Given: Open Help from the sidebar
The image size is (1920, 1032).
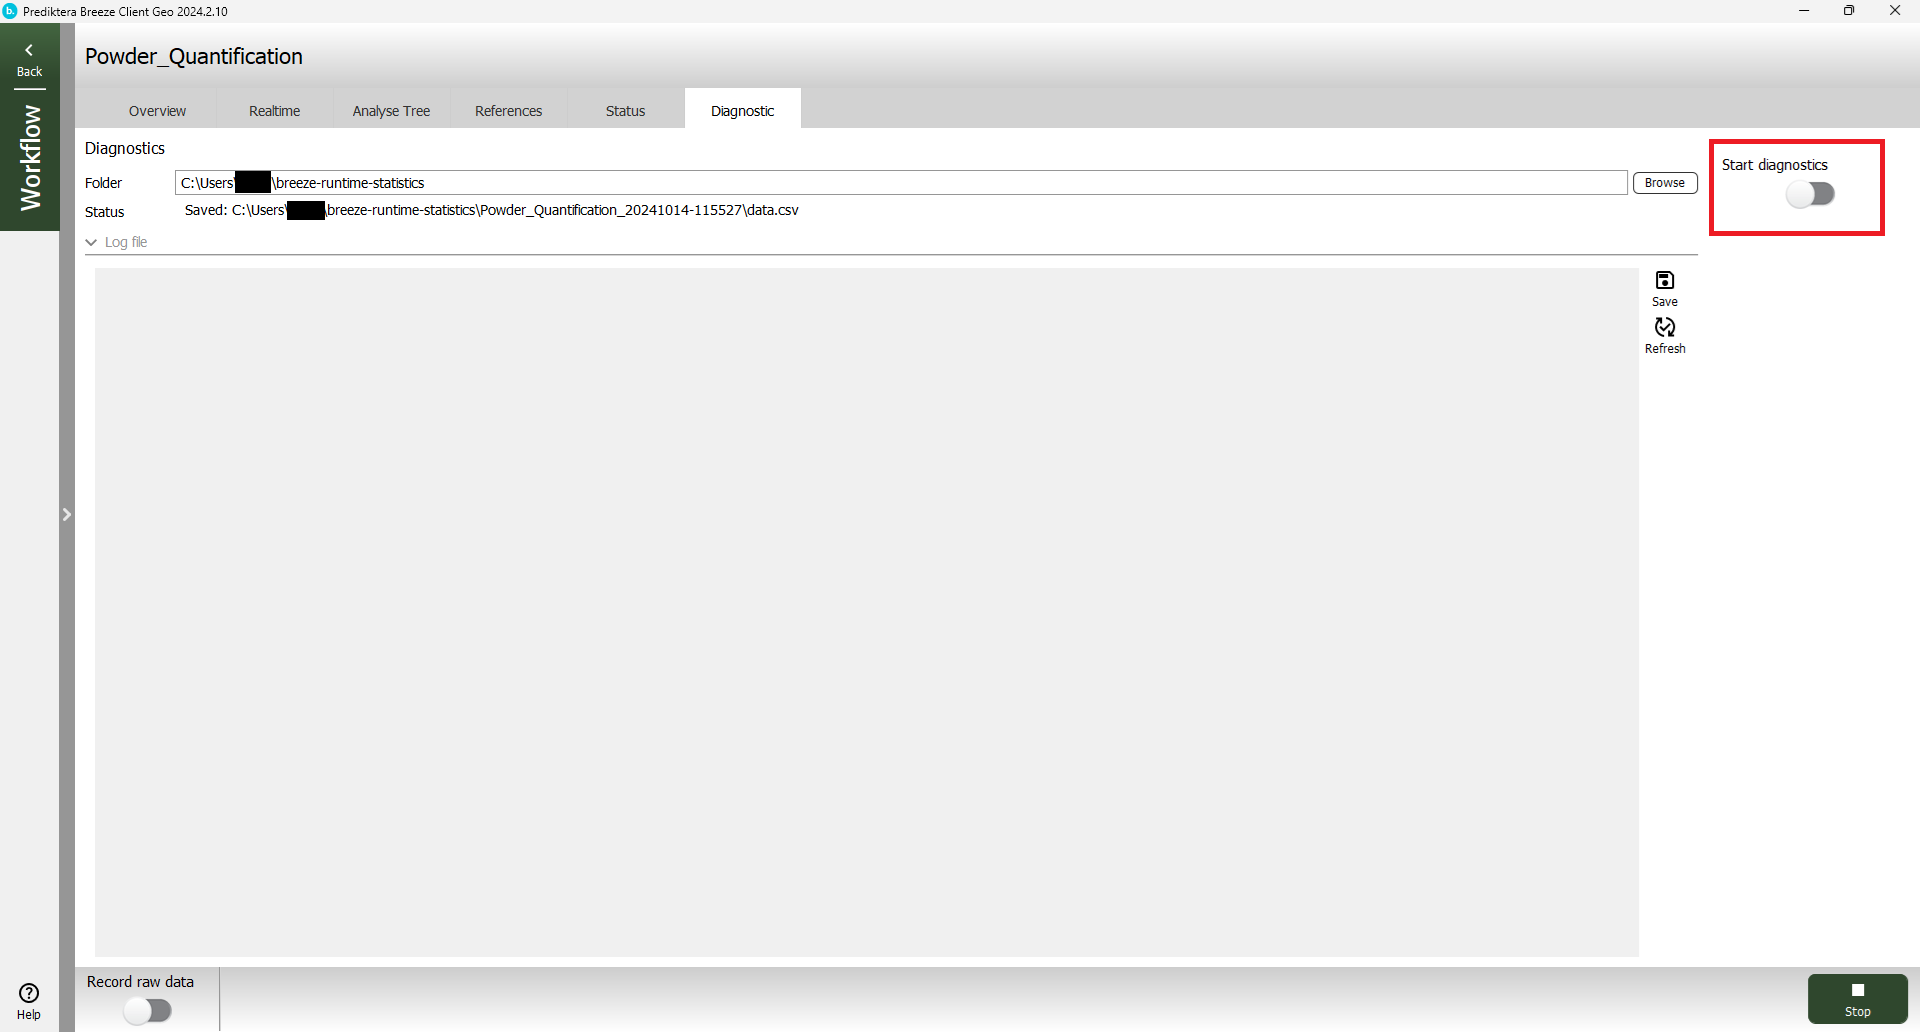Looking at the screenshot, I should click(x=29, y=999).
